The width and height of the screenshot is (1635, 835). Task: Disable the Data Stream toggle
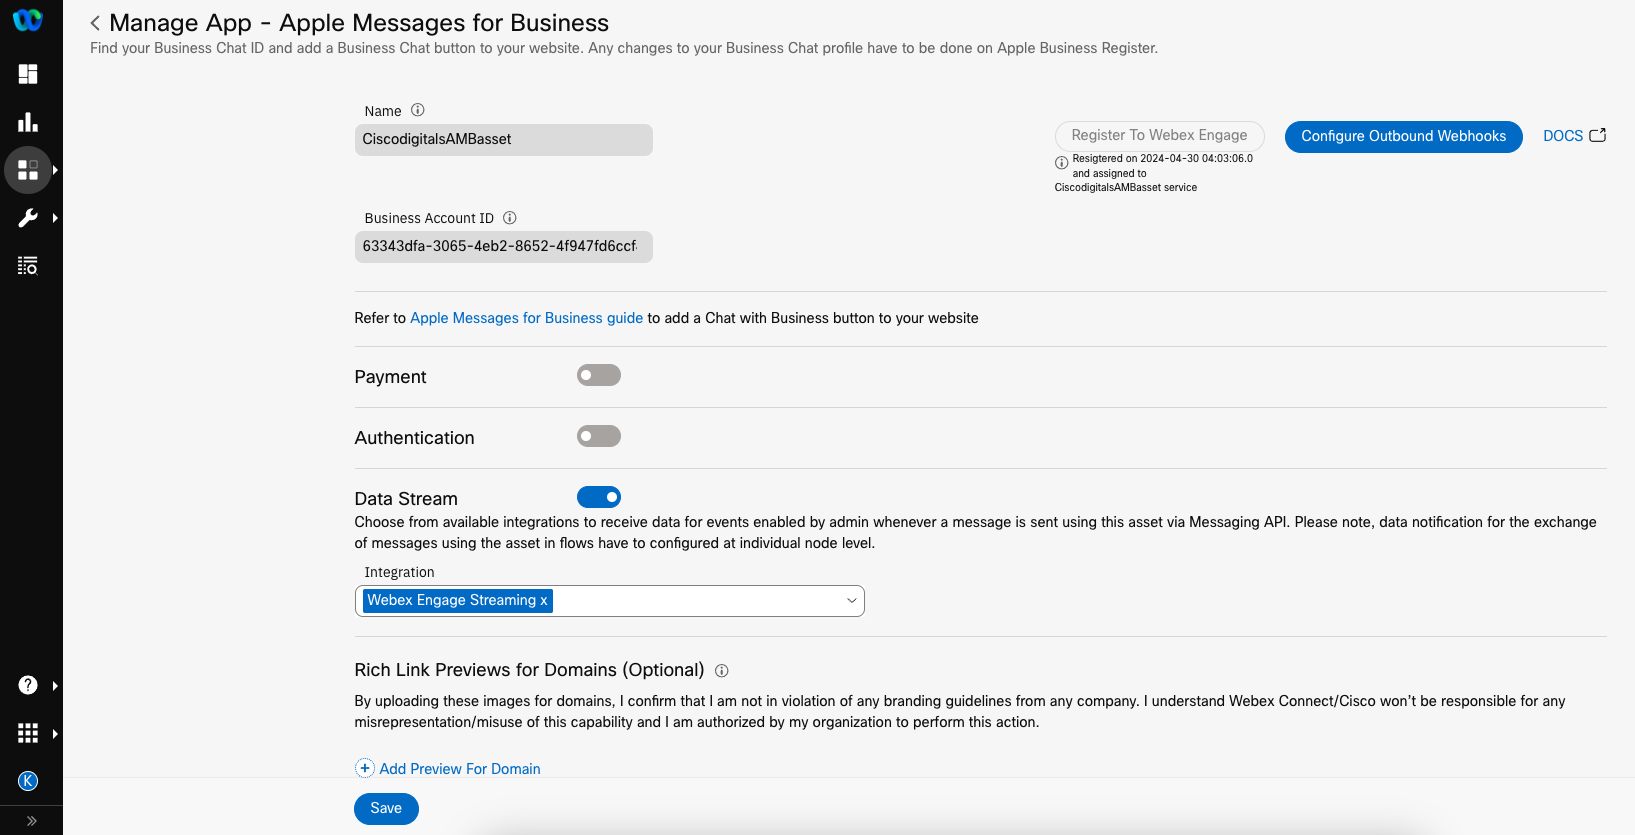tap(599, 497)
